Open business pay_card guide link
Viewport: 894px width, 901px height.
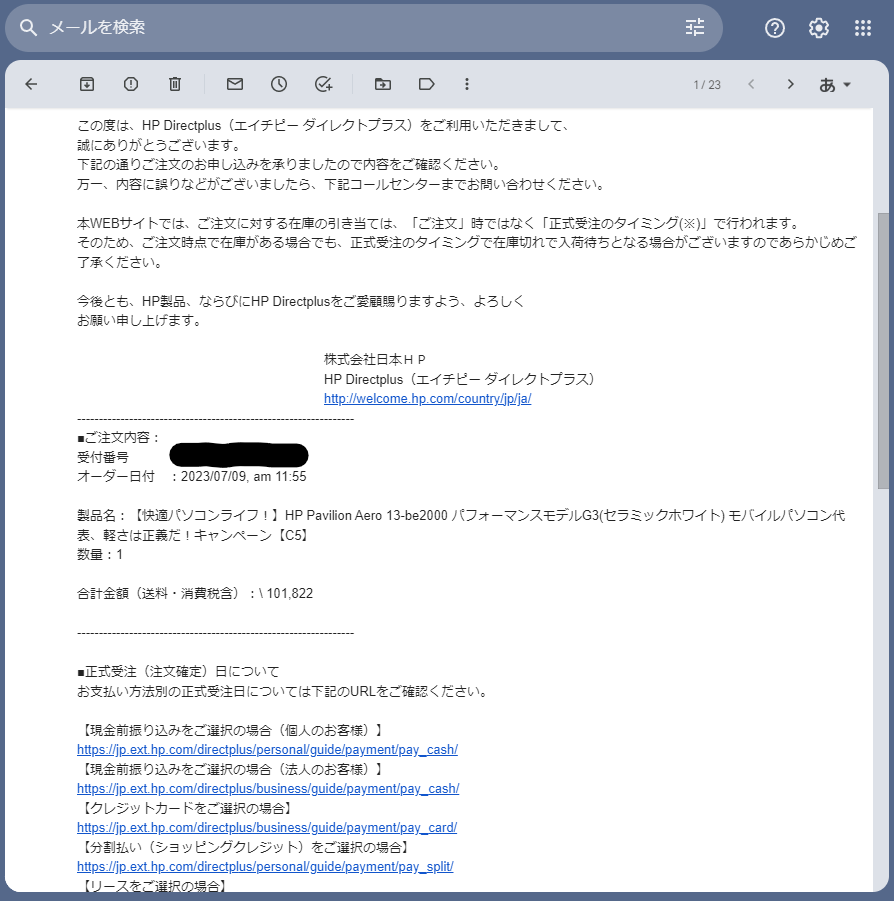click(x=267, y=828)
